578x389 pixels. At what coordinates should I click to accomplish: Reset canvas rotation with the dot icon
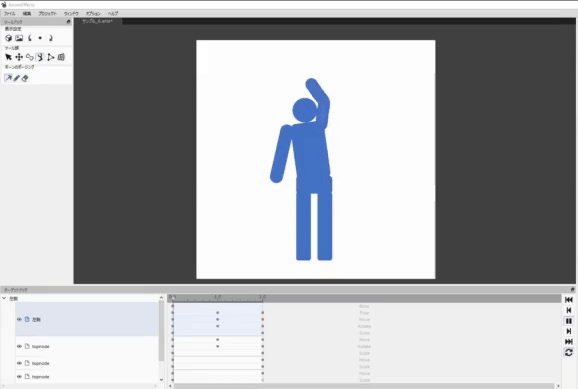(40, 38)
